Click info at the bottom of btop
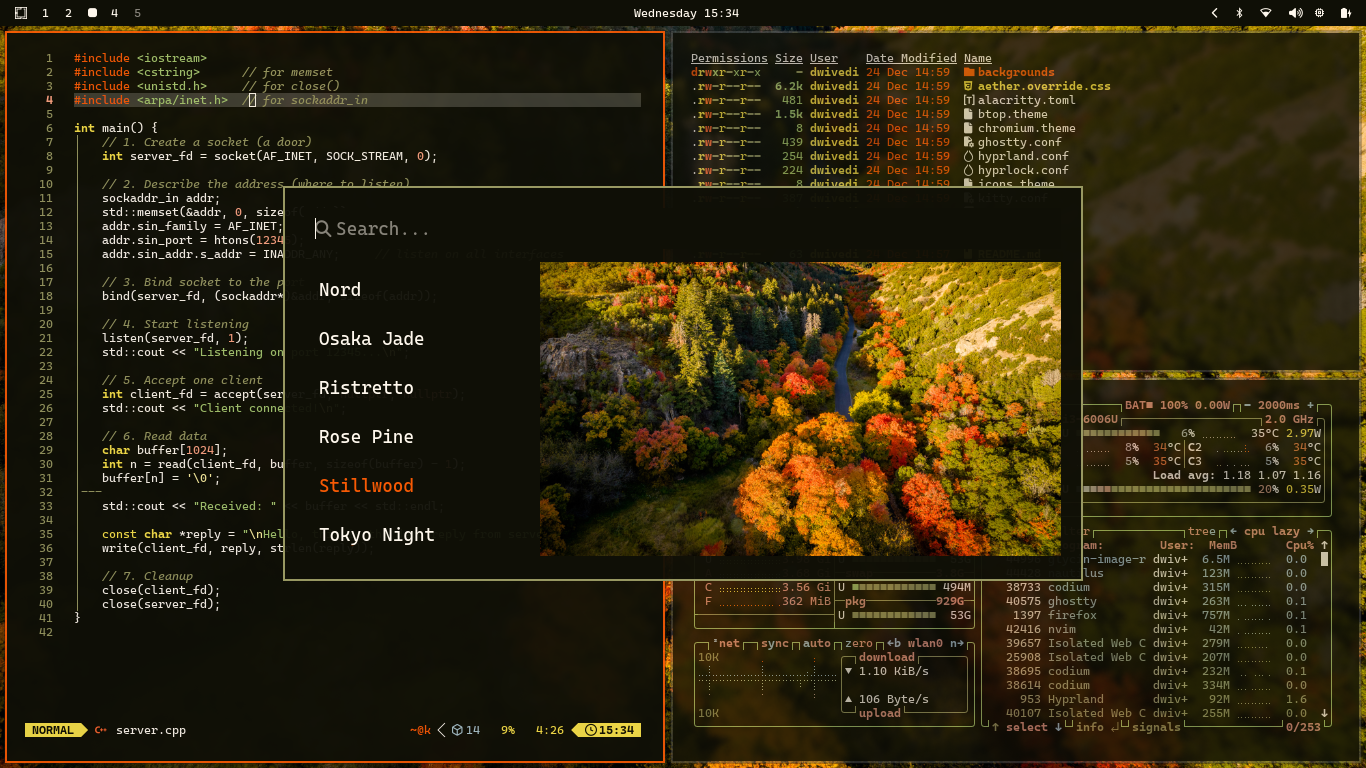Image resolution: width=1366 pixels, height=768 pixels. [1089, 727]
